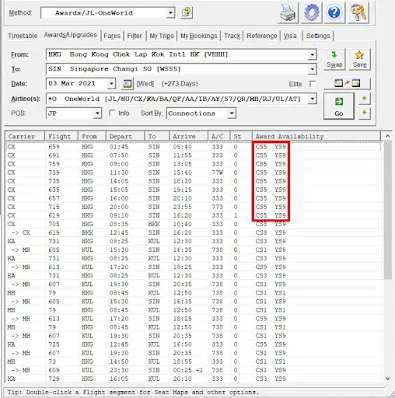This screenshot has width=395, height=398.
Task: Click the Arrive column header
Action: click(x=188, y=136)
